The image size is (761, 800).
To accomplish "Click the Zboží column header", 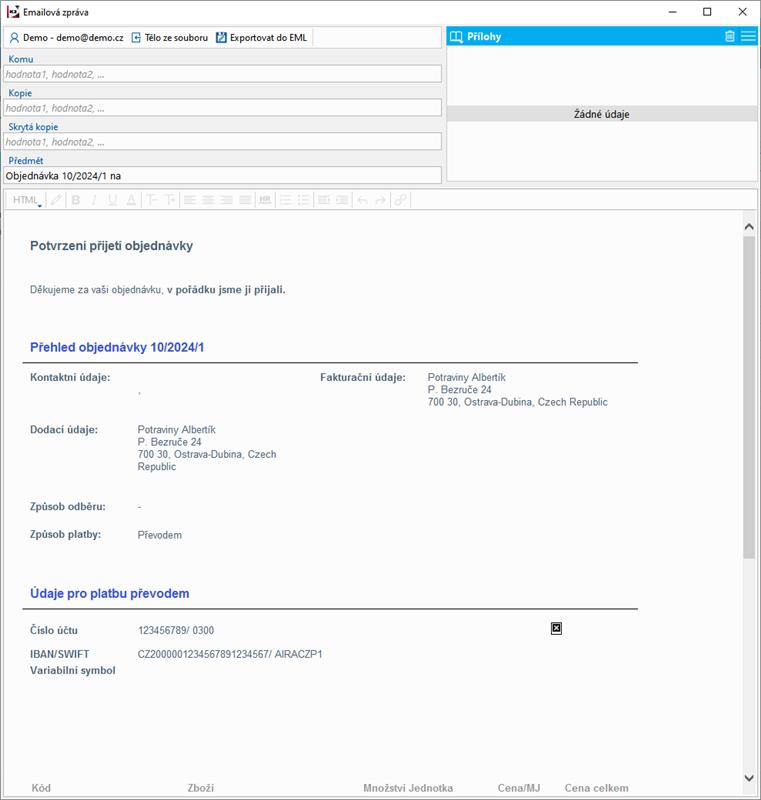I will (200, 788).
